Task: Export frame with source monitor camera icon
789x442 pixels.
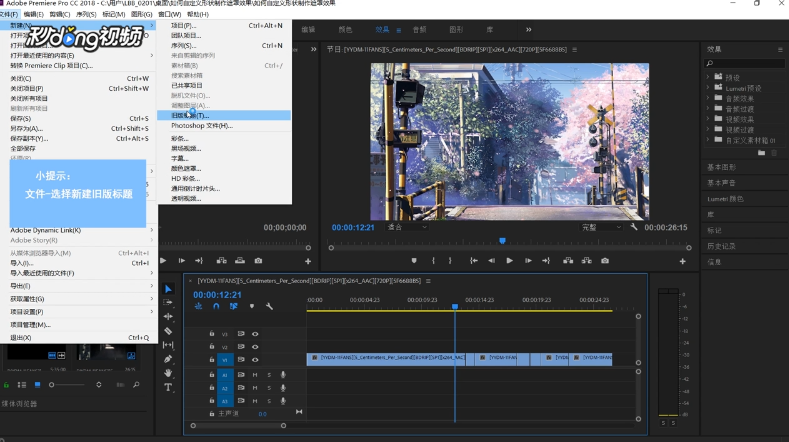Action: pyautogui.click(x=258, y=260)
